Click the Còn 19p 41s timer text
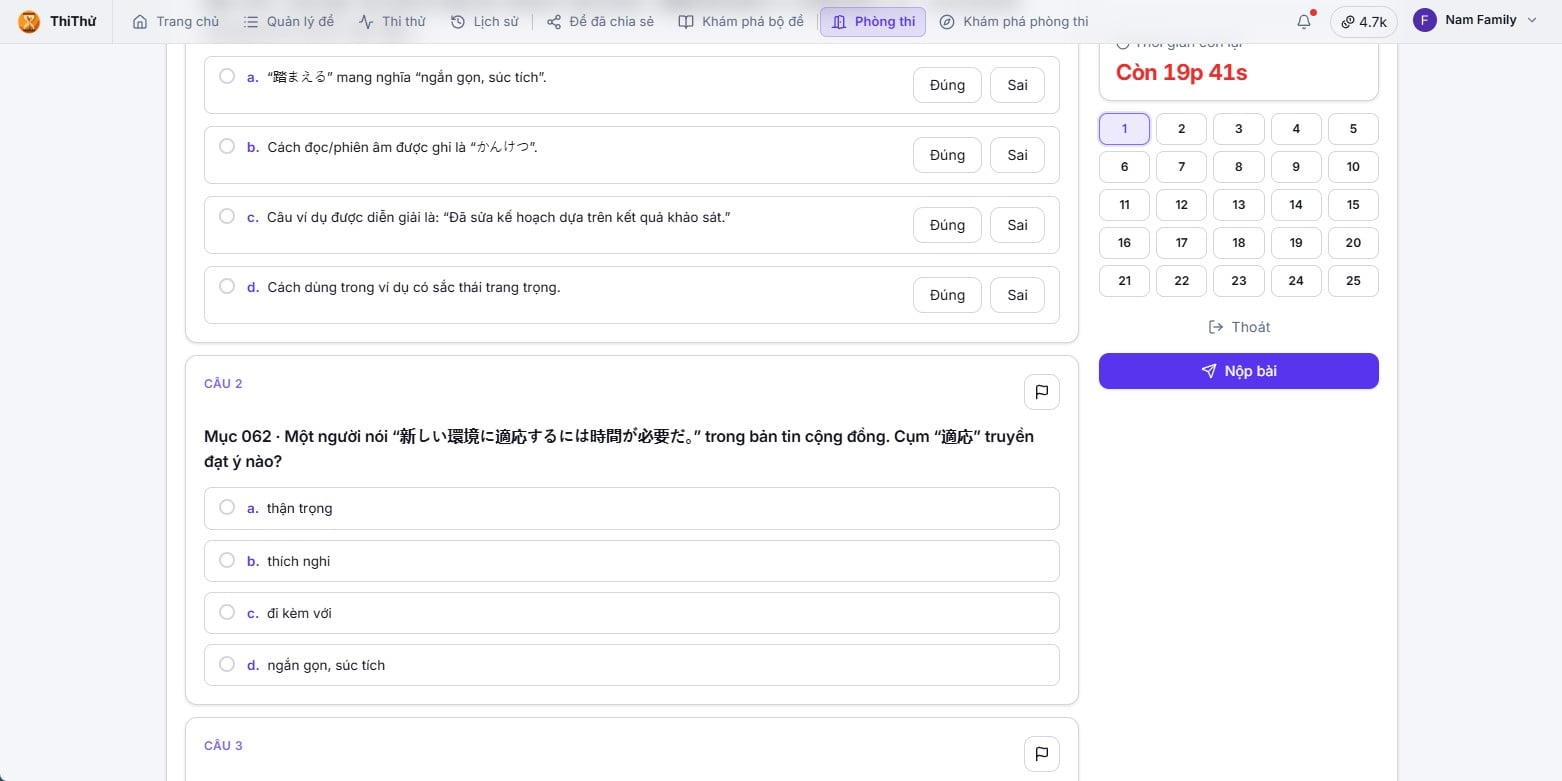This screenshot has width=1562, height=781. [1181, 72]
